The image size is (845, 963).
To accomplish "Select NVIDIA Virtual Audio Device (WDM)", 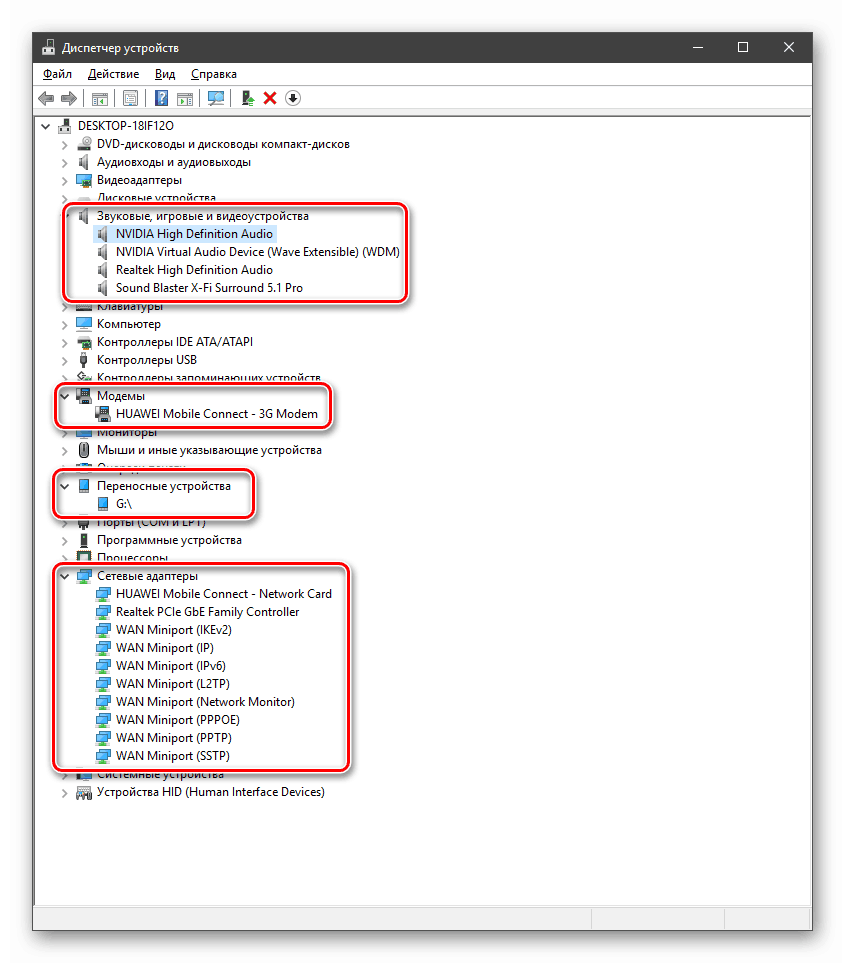I will 258,252.
